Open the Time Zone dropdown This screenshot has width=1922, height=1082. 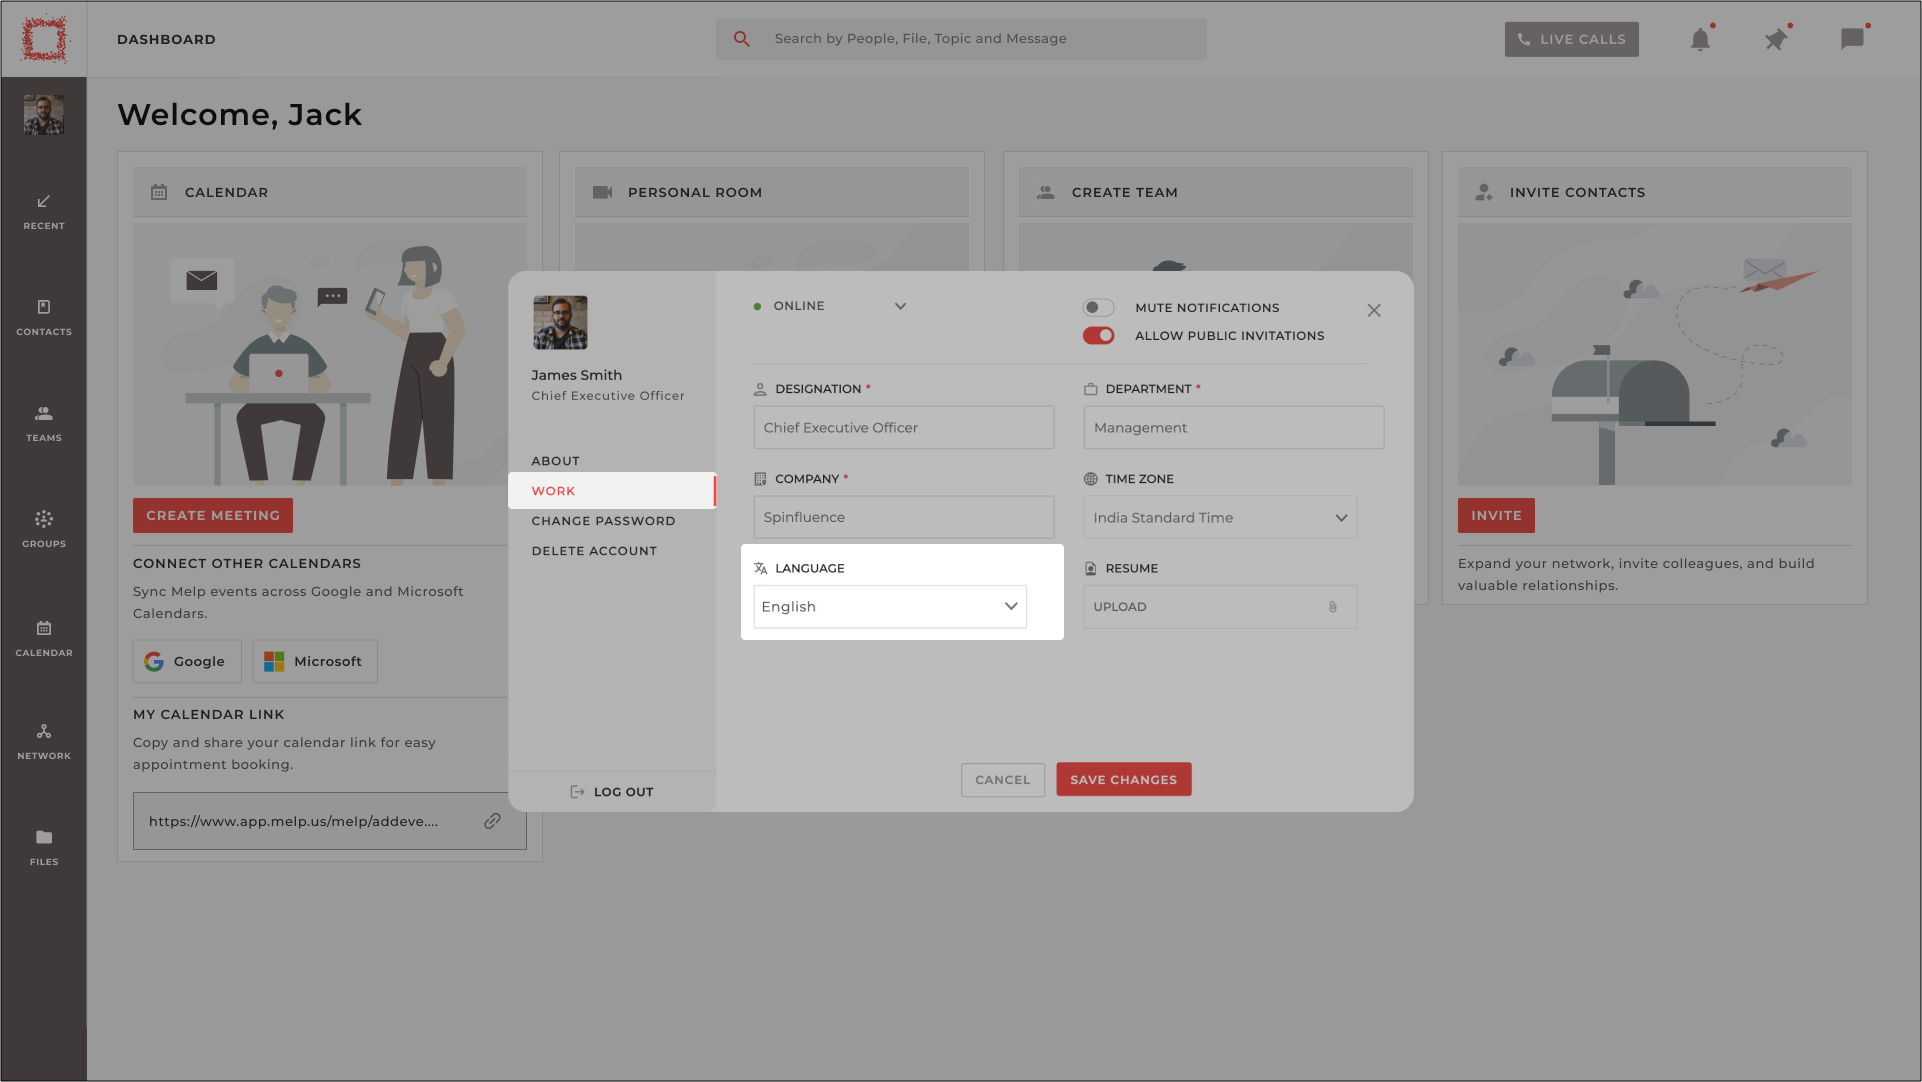pos(1220,518)
